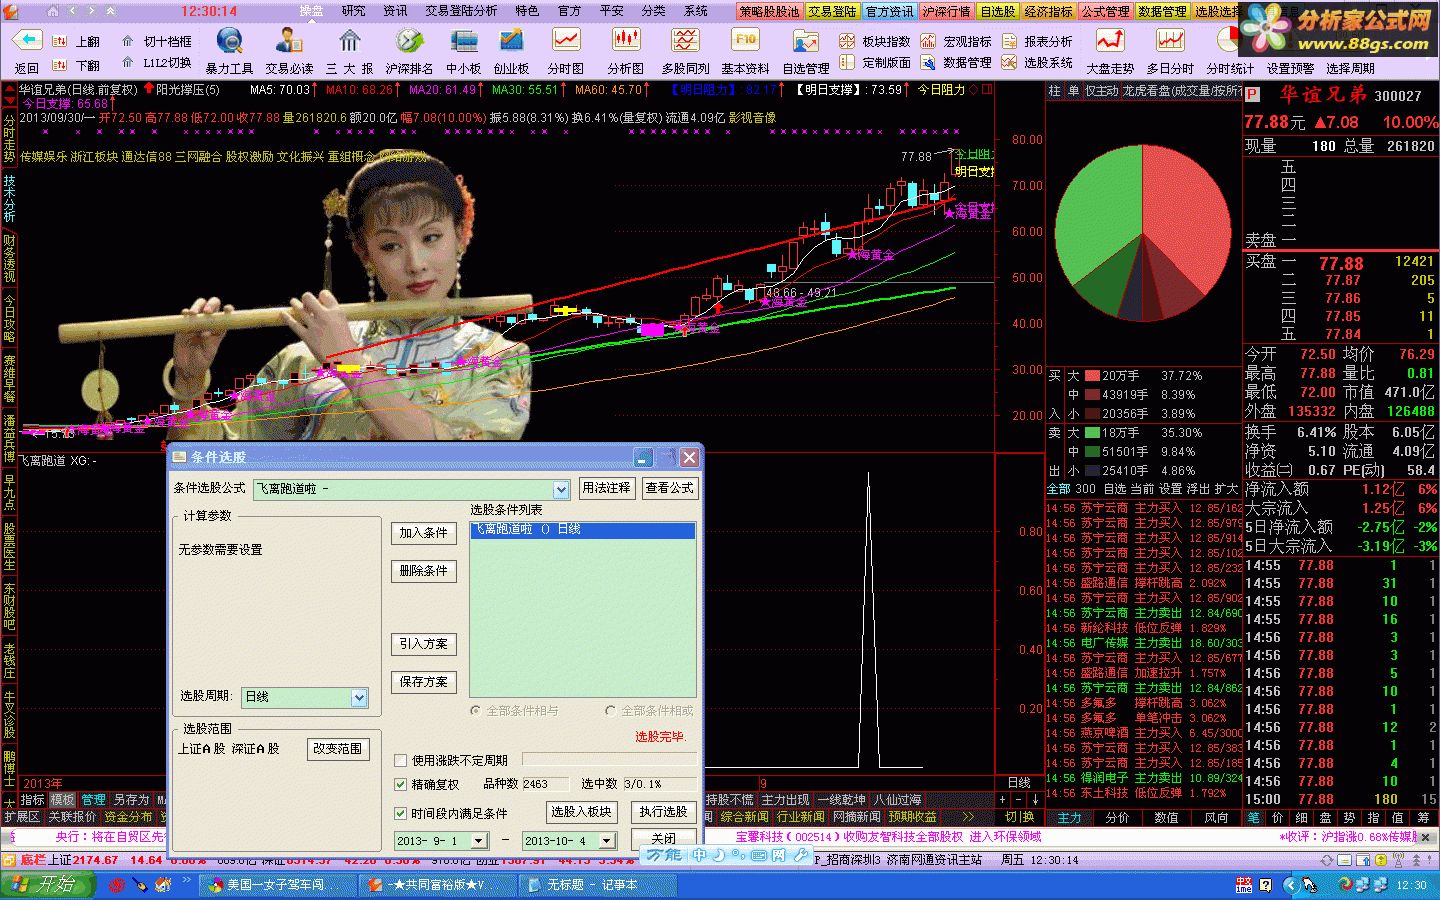
Task: Switch to the 分时图 chart icon
Action: tap(566, 41)
